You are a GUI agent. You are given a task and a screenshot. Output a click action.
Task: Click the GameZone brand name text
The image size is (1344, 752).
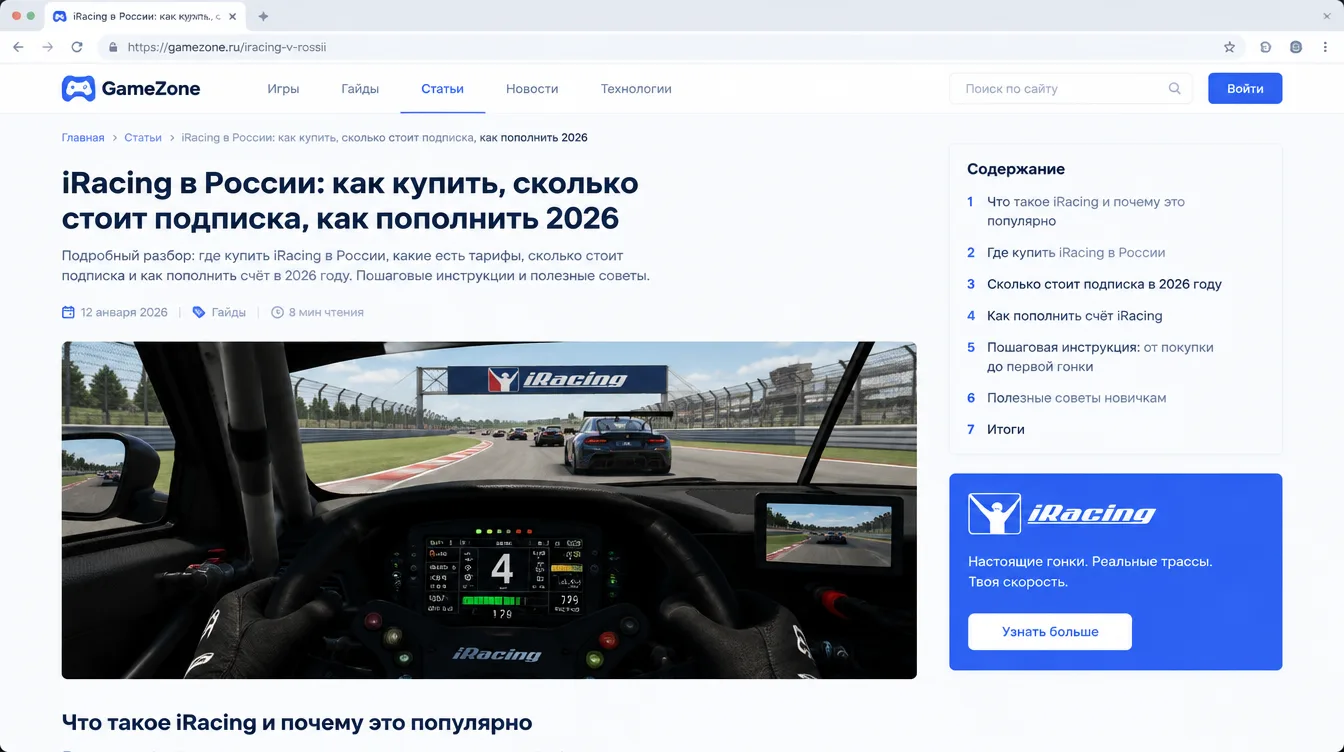(151, 89)
